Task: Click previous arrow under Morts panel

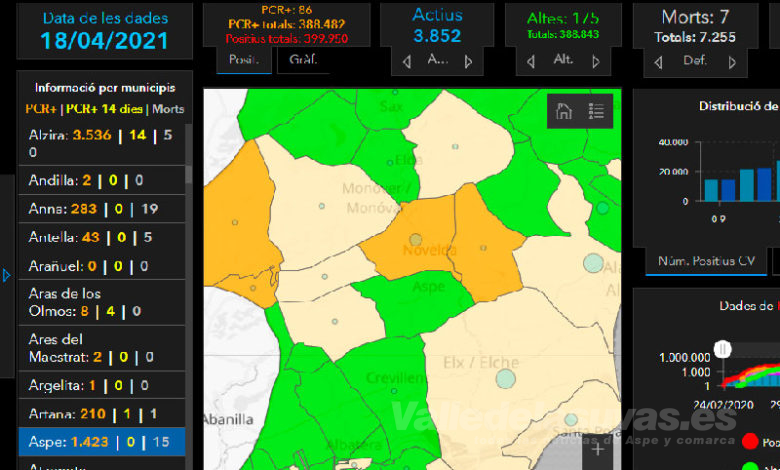Action: (658, 61)
